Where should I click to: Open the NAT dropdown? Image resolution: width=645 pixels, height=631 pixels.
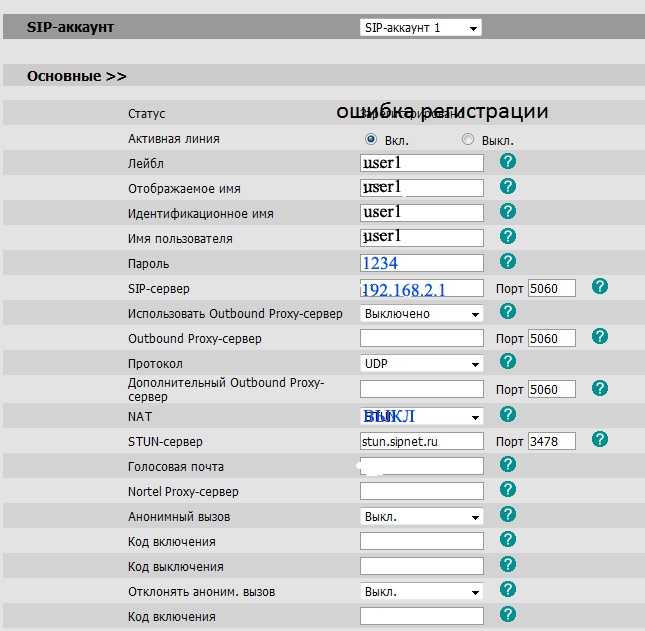422,416
